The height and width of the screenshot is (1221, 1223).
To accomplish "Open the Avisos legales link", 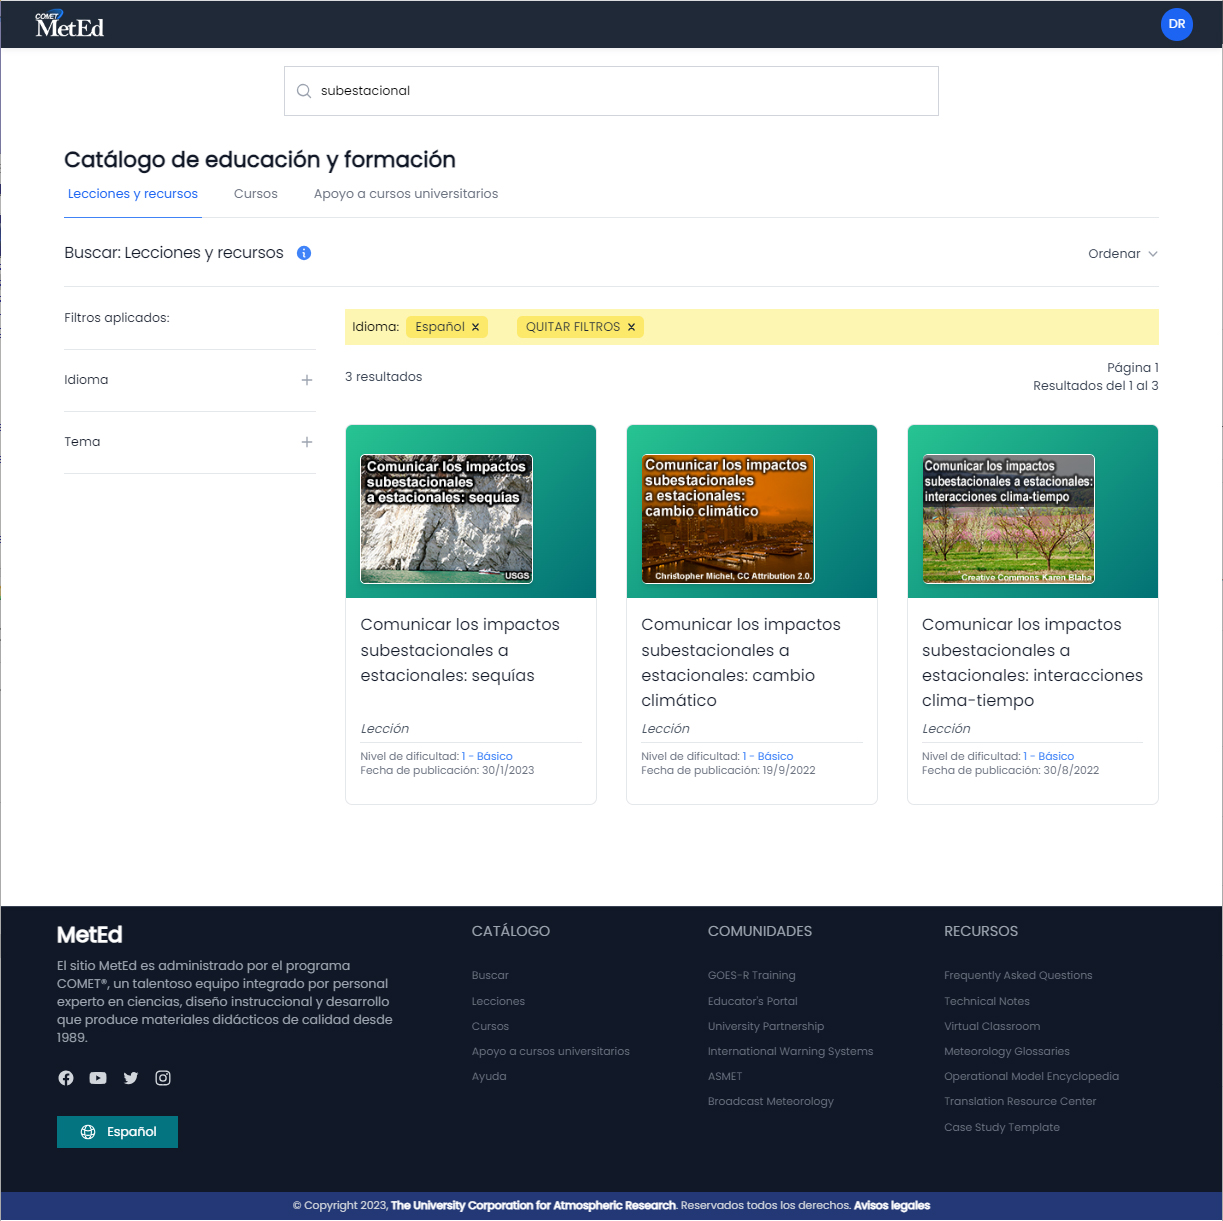I will click(x=891, y=1205).
